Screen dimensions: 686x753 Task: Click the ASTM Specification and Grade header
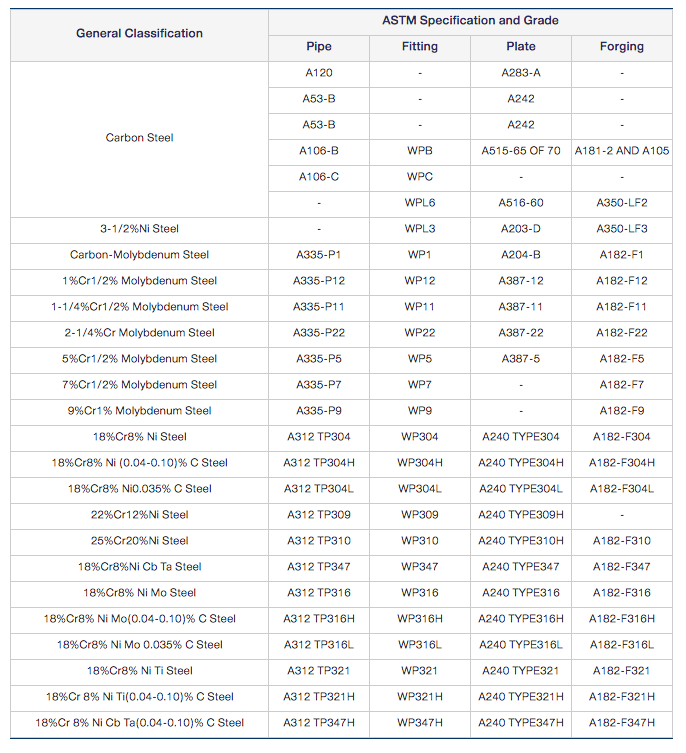[x=470, y=20]
